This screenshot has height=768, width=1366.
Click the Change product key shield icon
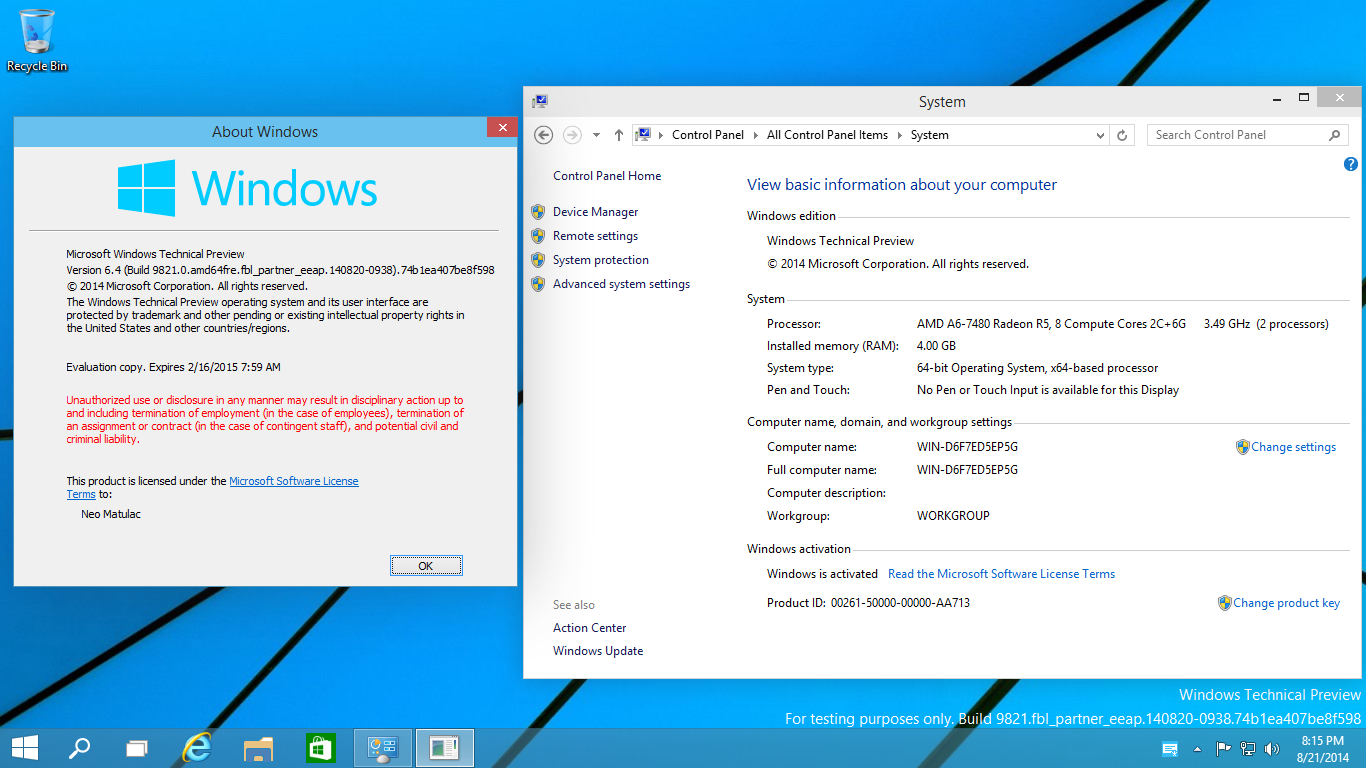coord(1224,603)
